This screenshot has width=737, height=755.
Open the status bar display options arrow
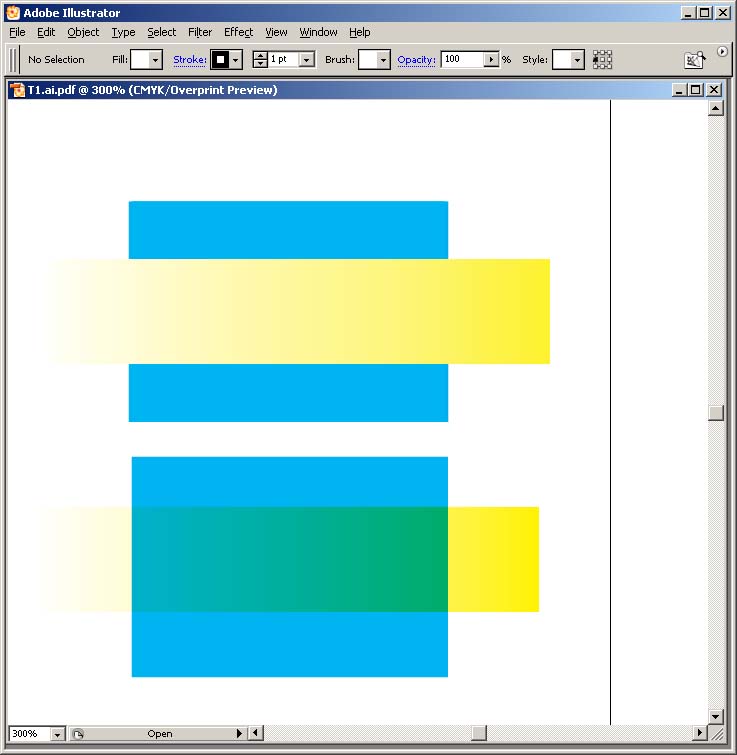pyautogui.click(x=239, y=733)
